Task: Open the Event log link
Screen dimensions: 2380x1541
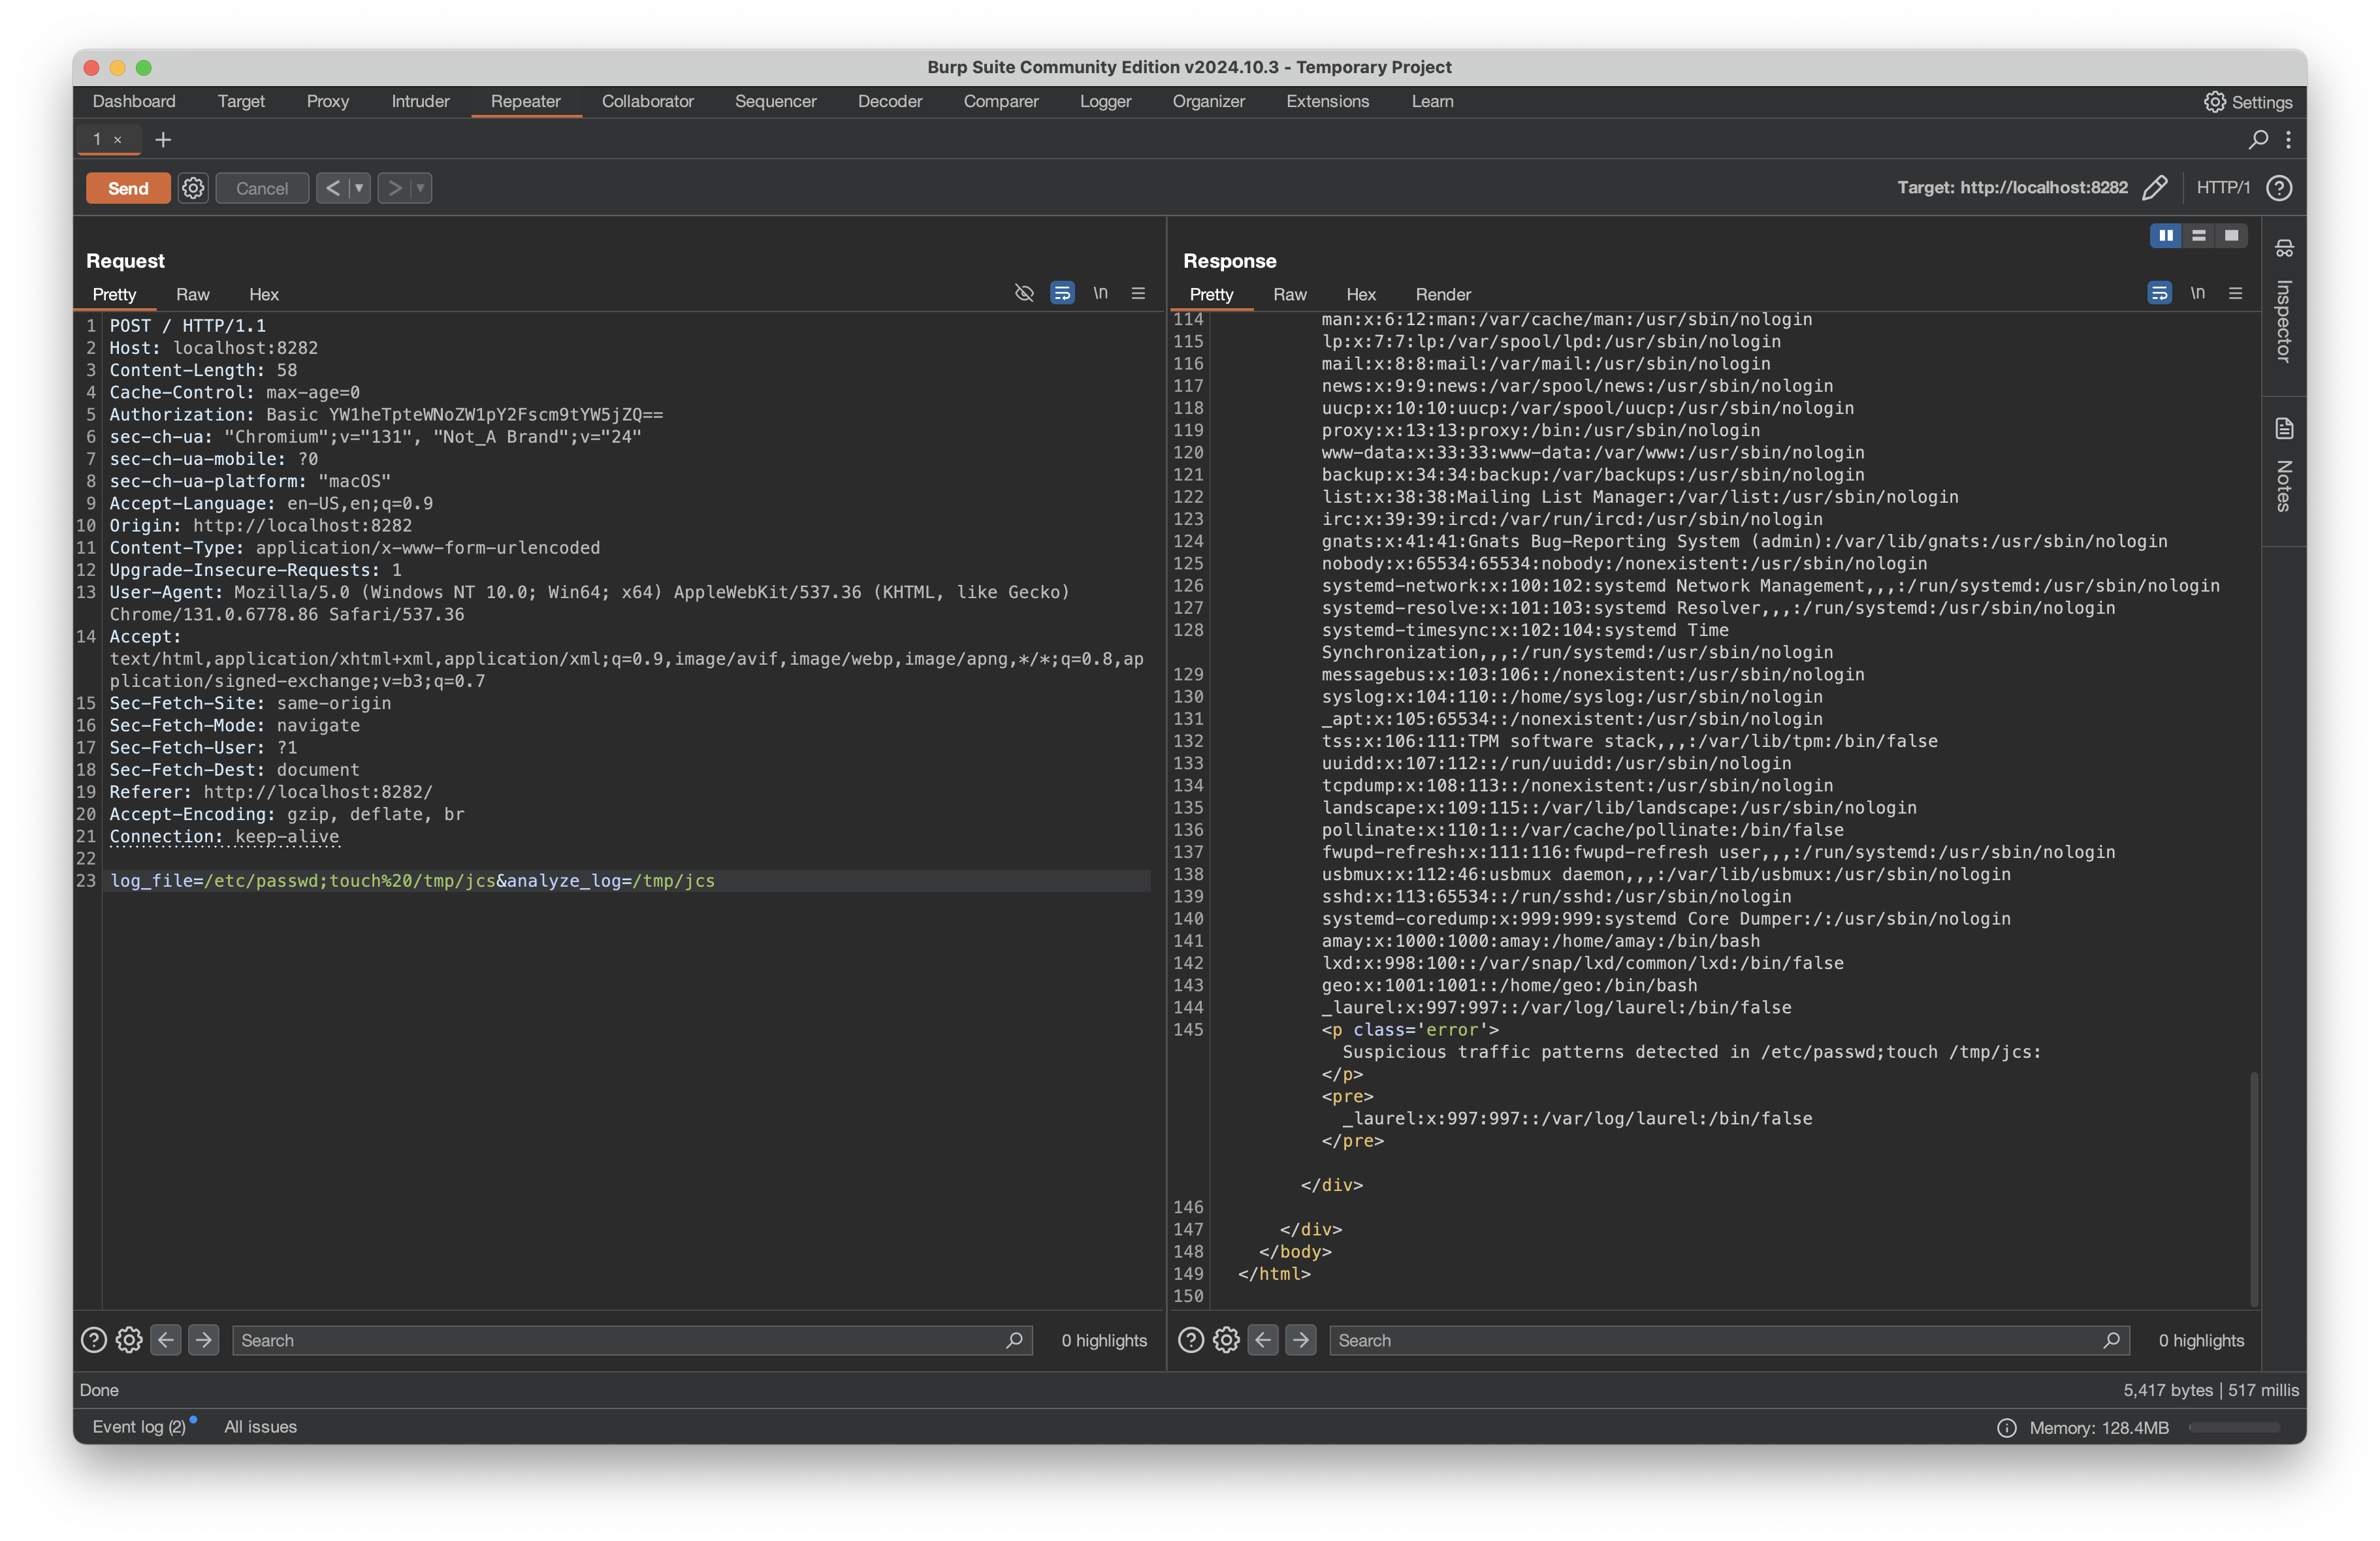Action: pyautogui.click(x=139, y=1426)
